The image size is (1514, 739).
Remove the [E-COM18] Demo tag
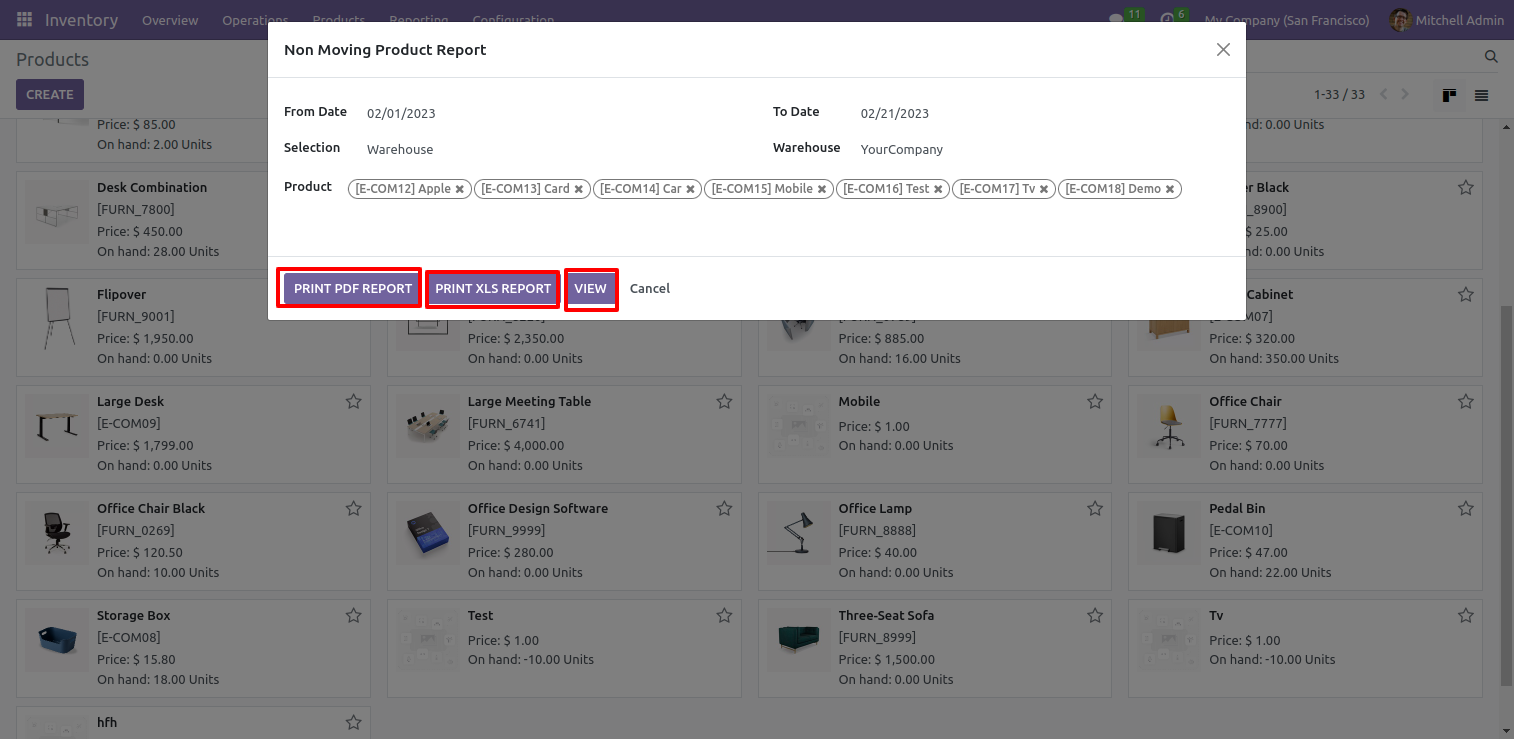(1170, 189)
